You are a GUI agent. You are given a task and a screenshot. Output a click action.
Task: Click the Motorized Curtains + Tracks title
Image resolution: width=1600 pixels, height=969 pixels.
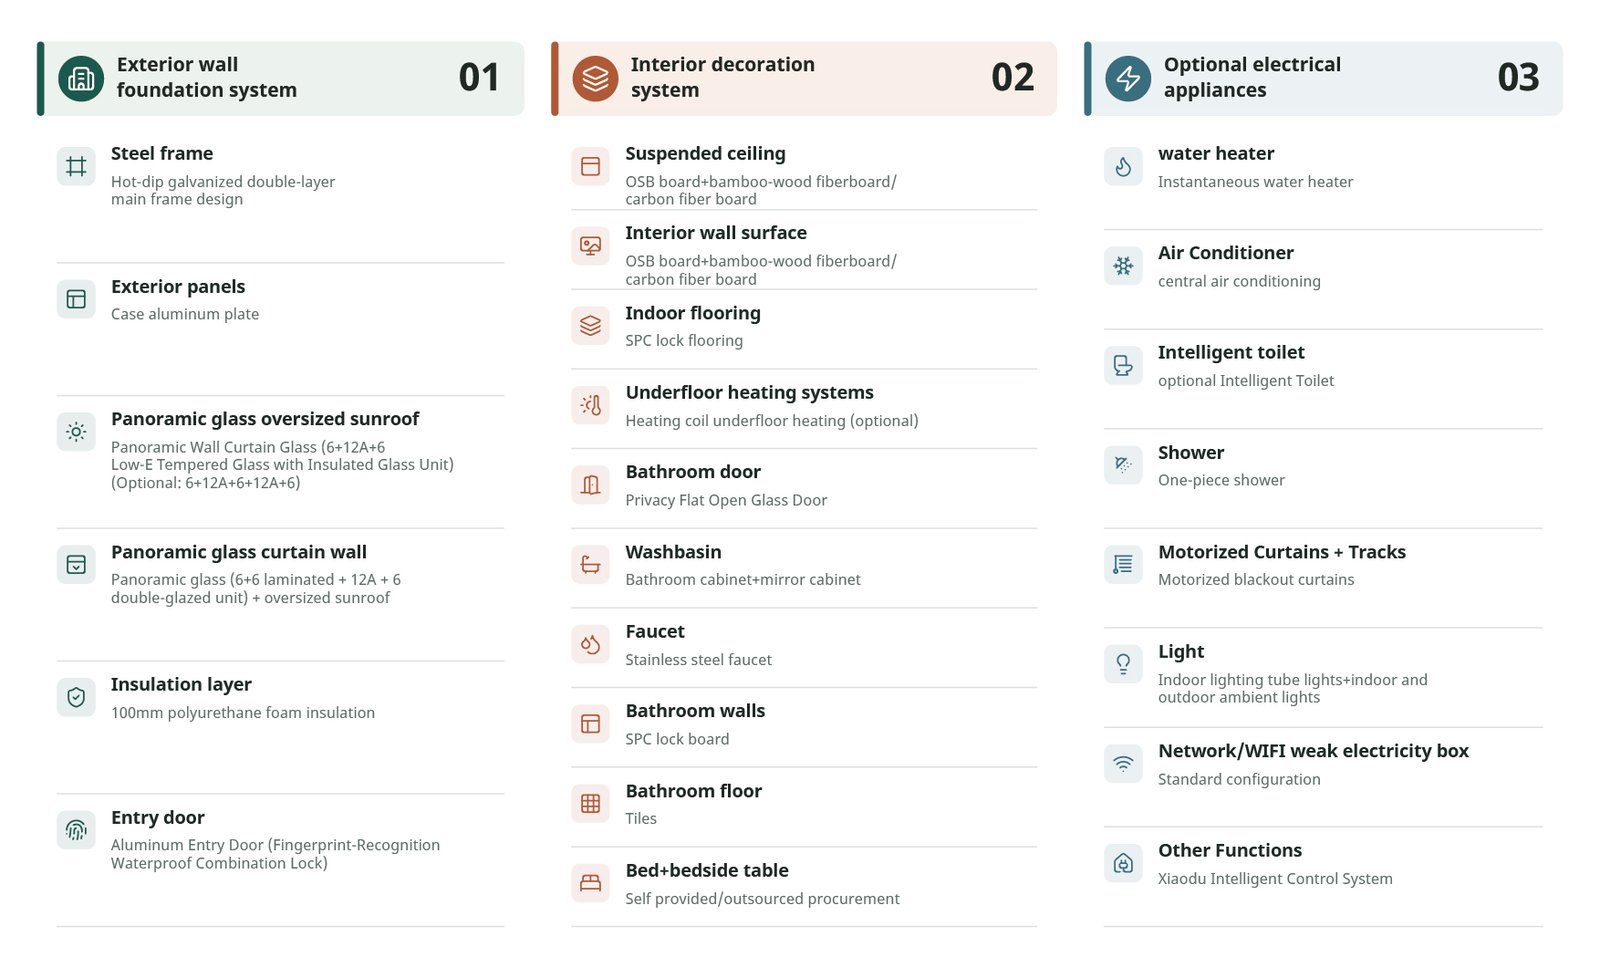pyautogui.click(x=1282, y=552)
